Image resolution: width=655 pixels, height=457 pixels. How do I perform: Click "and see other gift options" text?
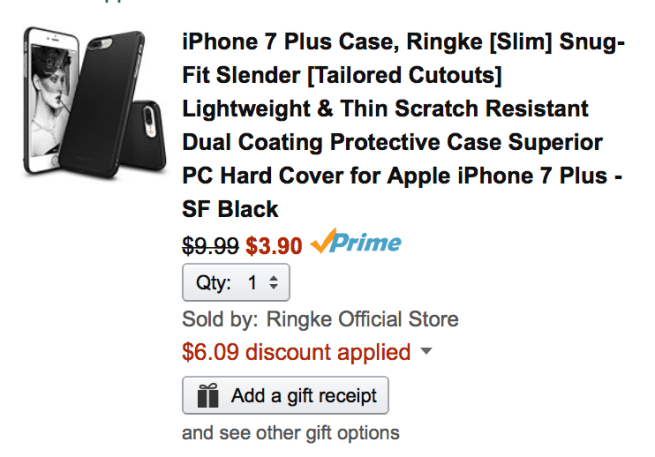tap(290, 433)
